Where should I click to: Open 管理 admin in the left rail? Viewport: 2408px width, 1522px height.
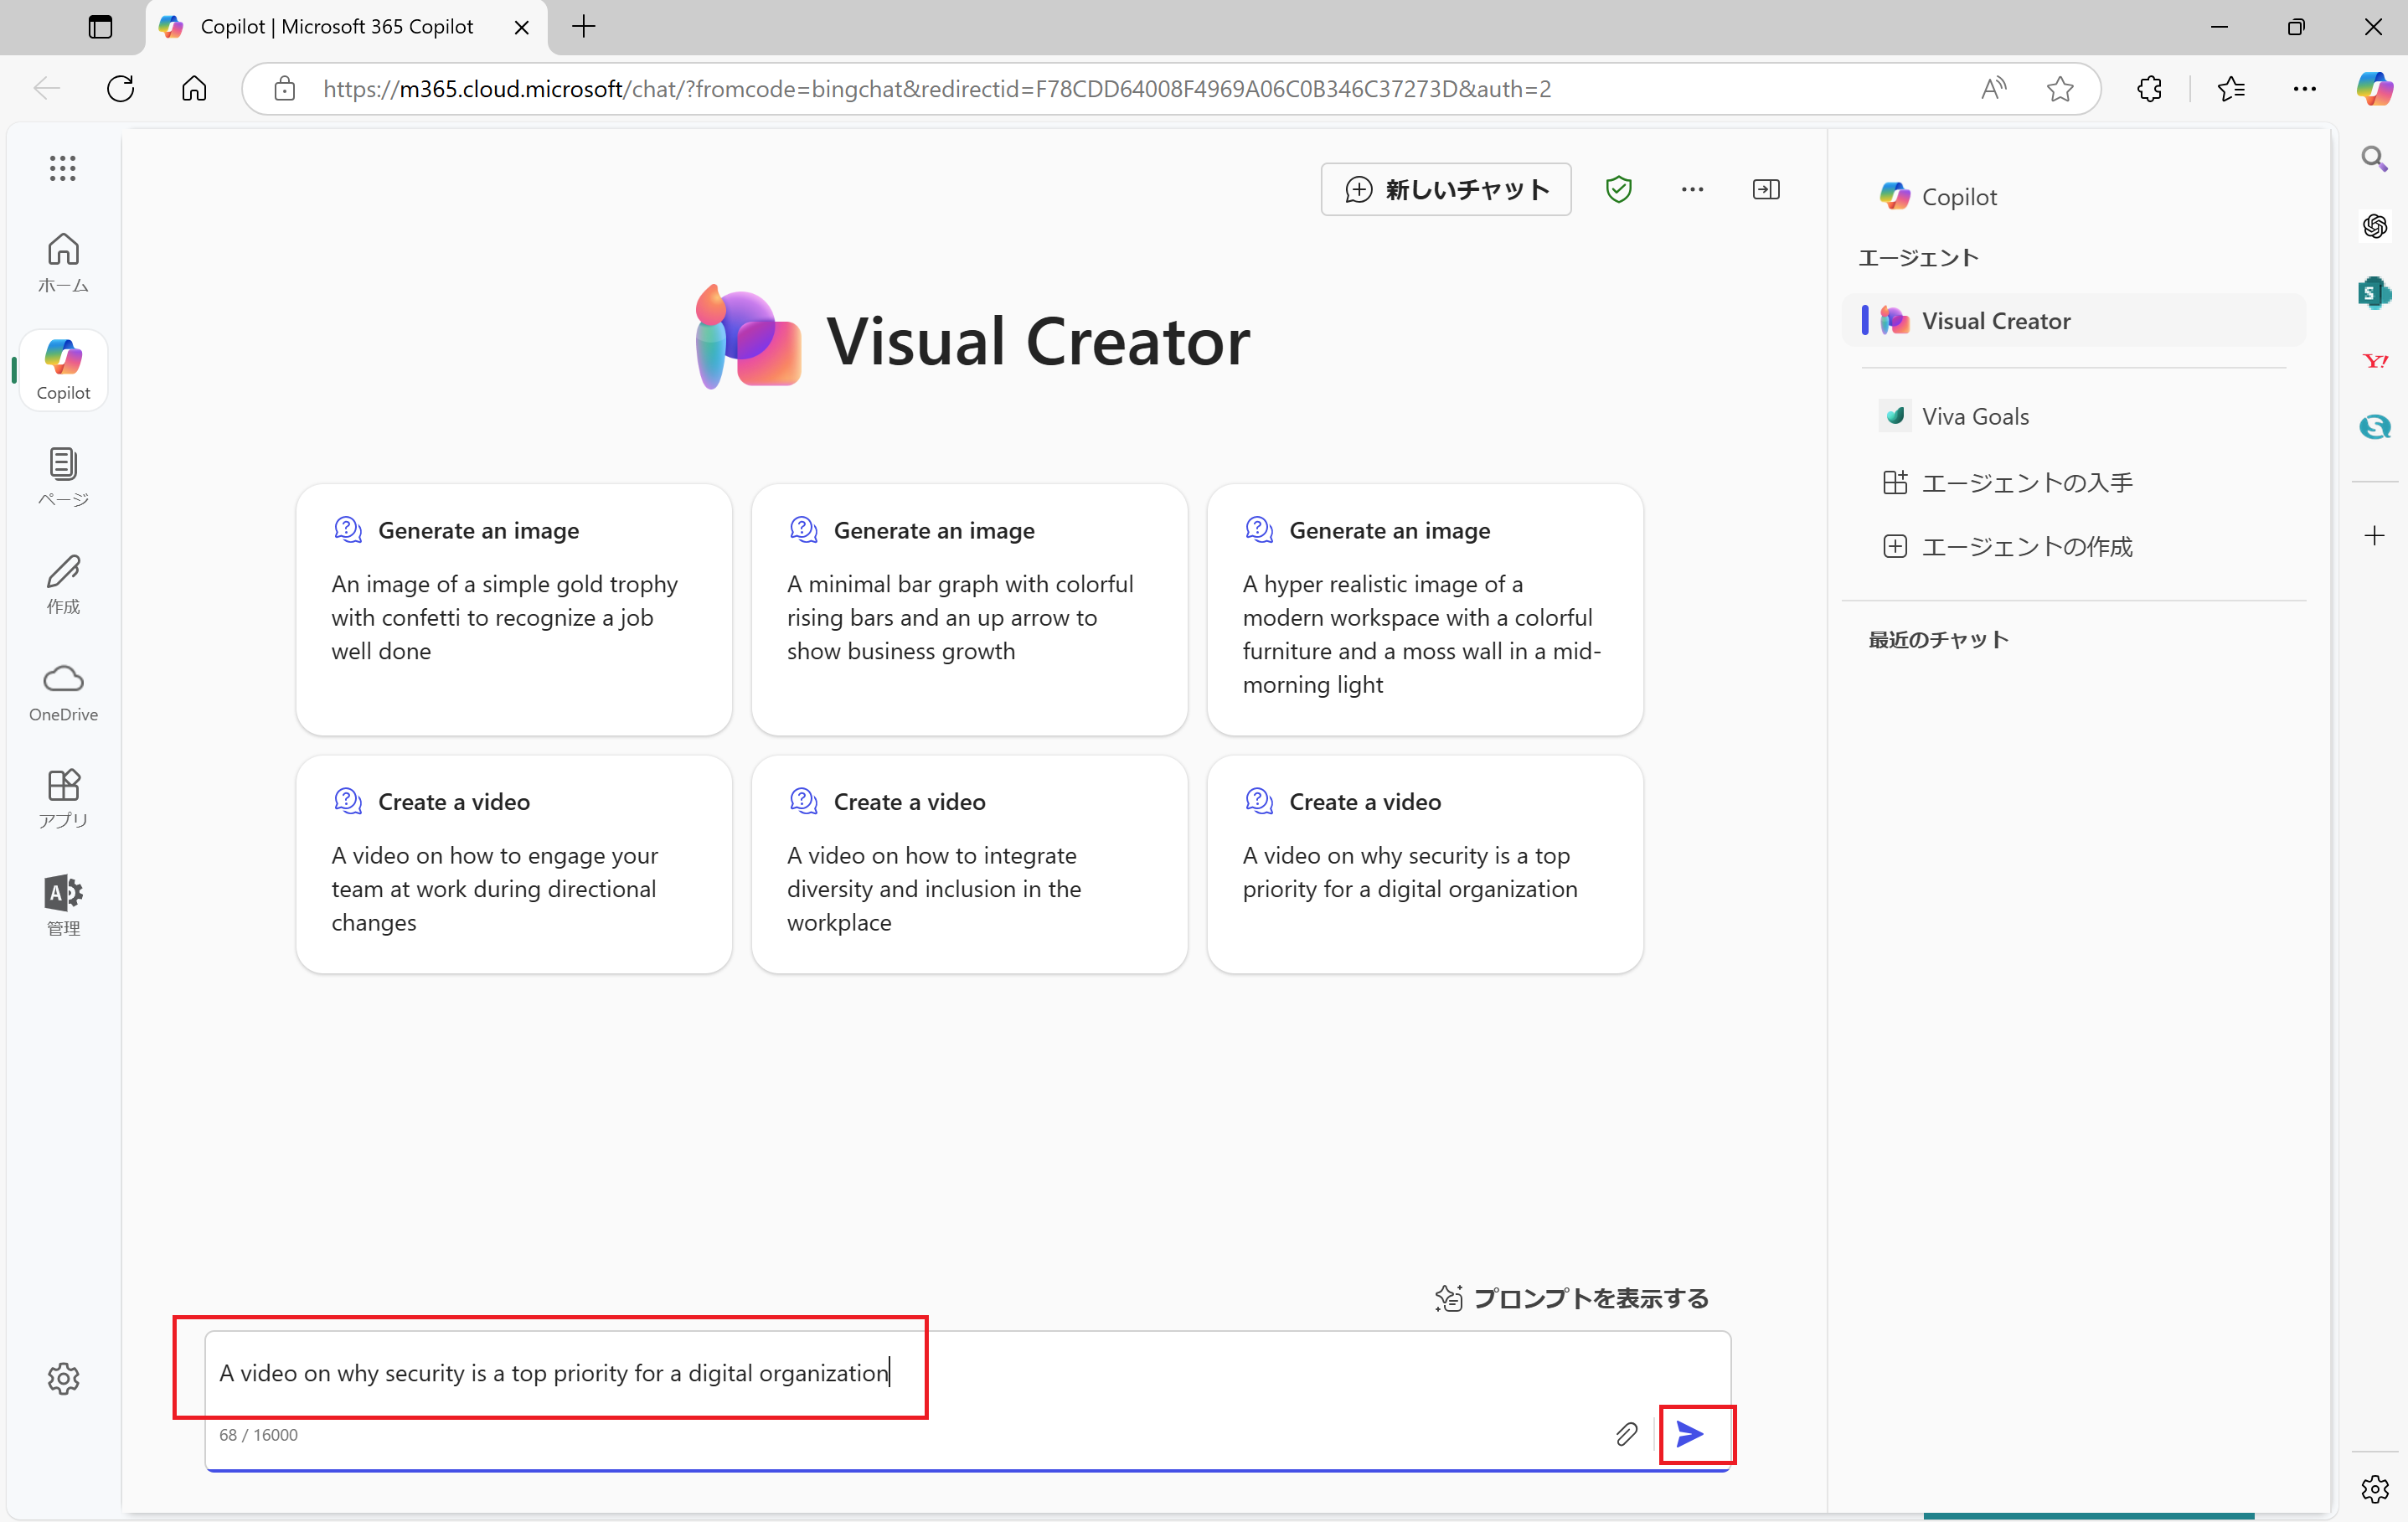[63, 906]
